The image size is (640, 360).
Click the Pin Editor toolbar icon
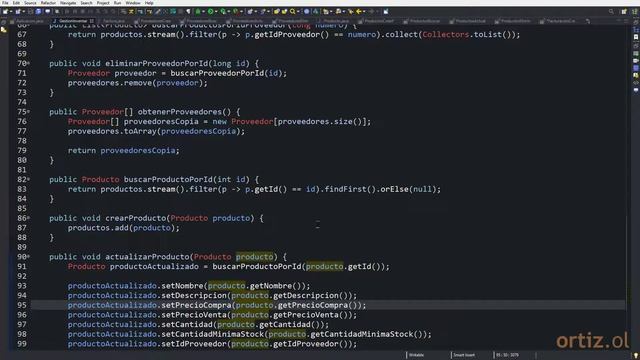coord(386,11)
